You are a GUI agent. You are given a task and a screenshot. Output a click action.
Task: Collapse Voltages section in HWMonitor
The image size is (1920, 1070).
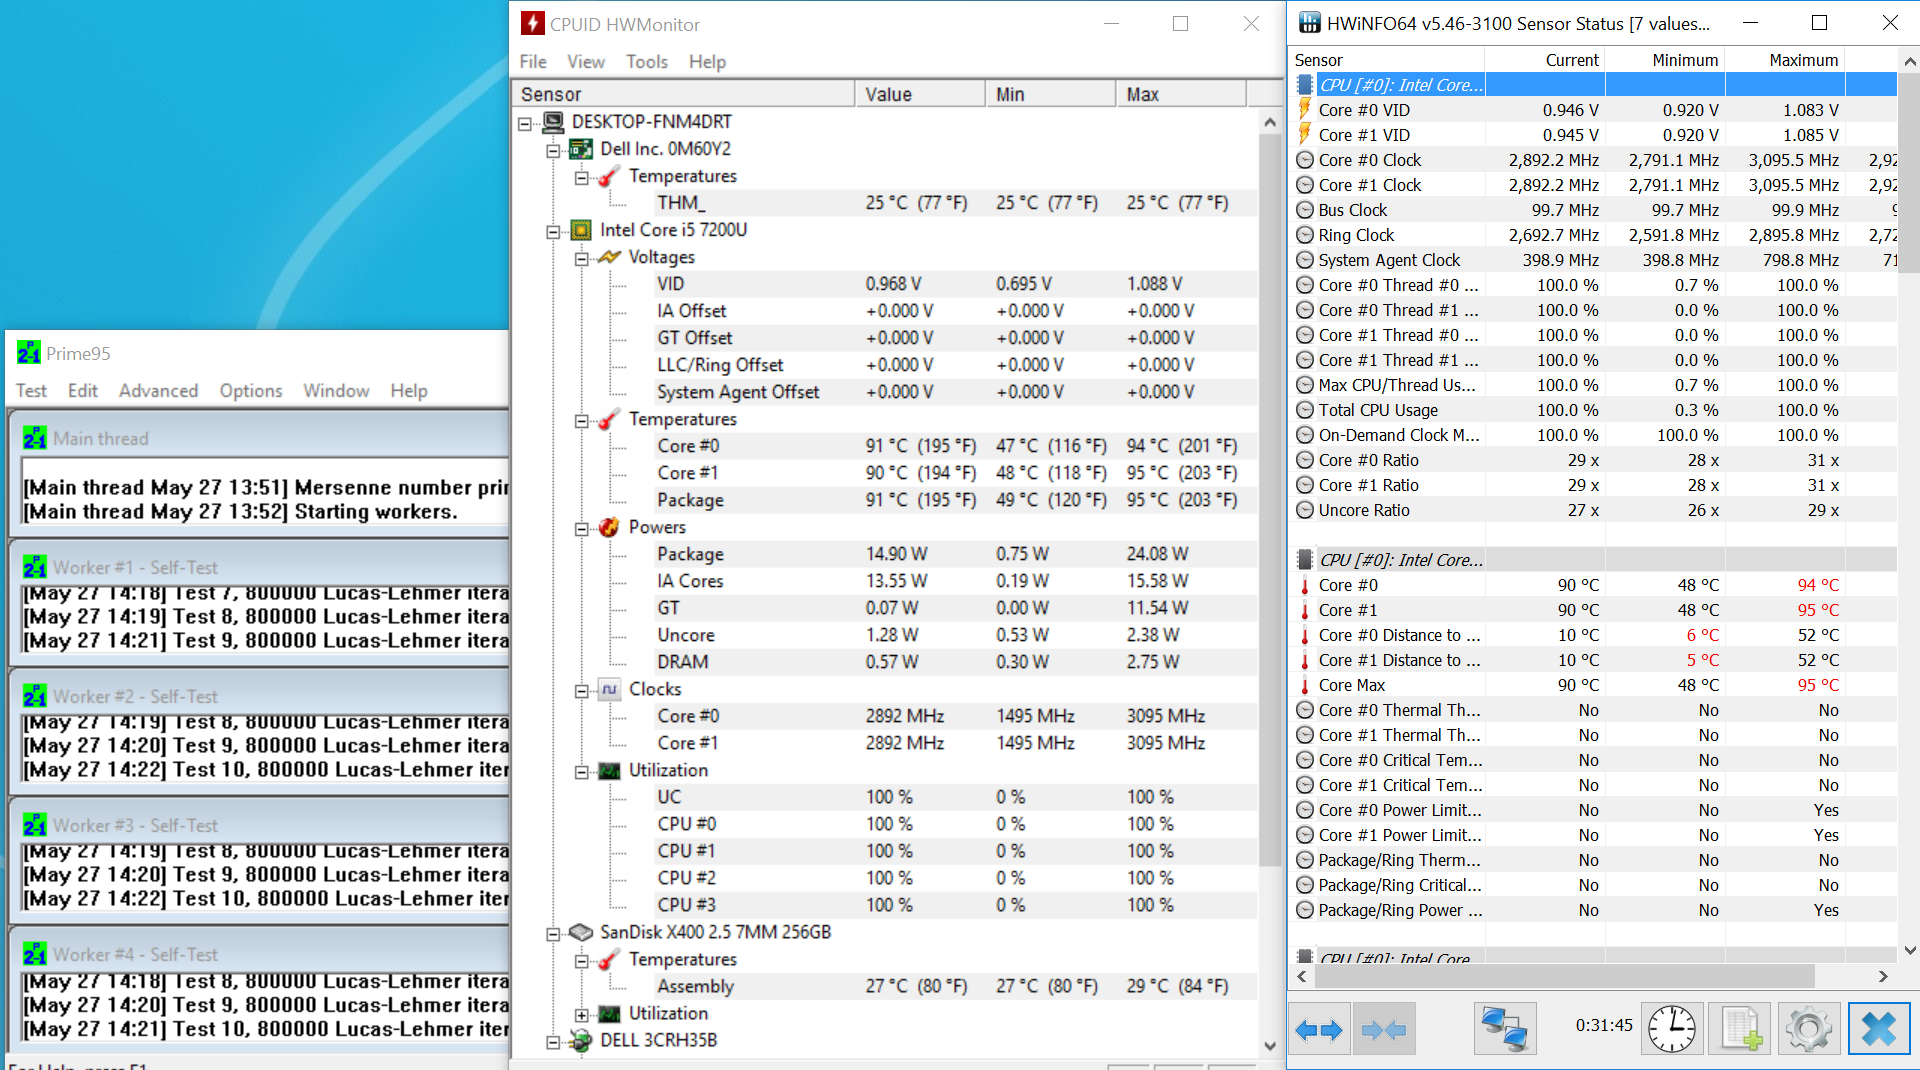[581, 259]
